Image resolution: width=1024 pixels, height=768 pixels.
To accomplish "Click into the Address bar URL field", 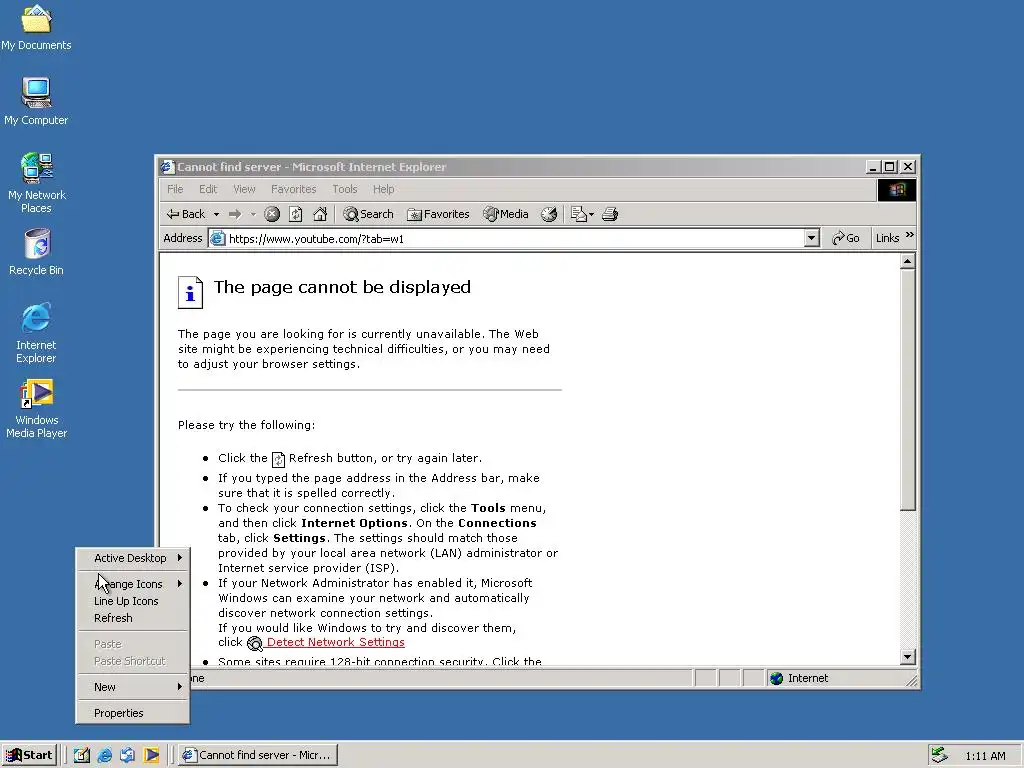I will [516, 239].
